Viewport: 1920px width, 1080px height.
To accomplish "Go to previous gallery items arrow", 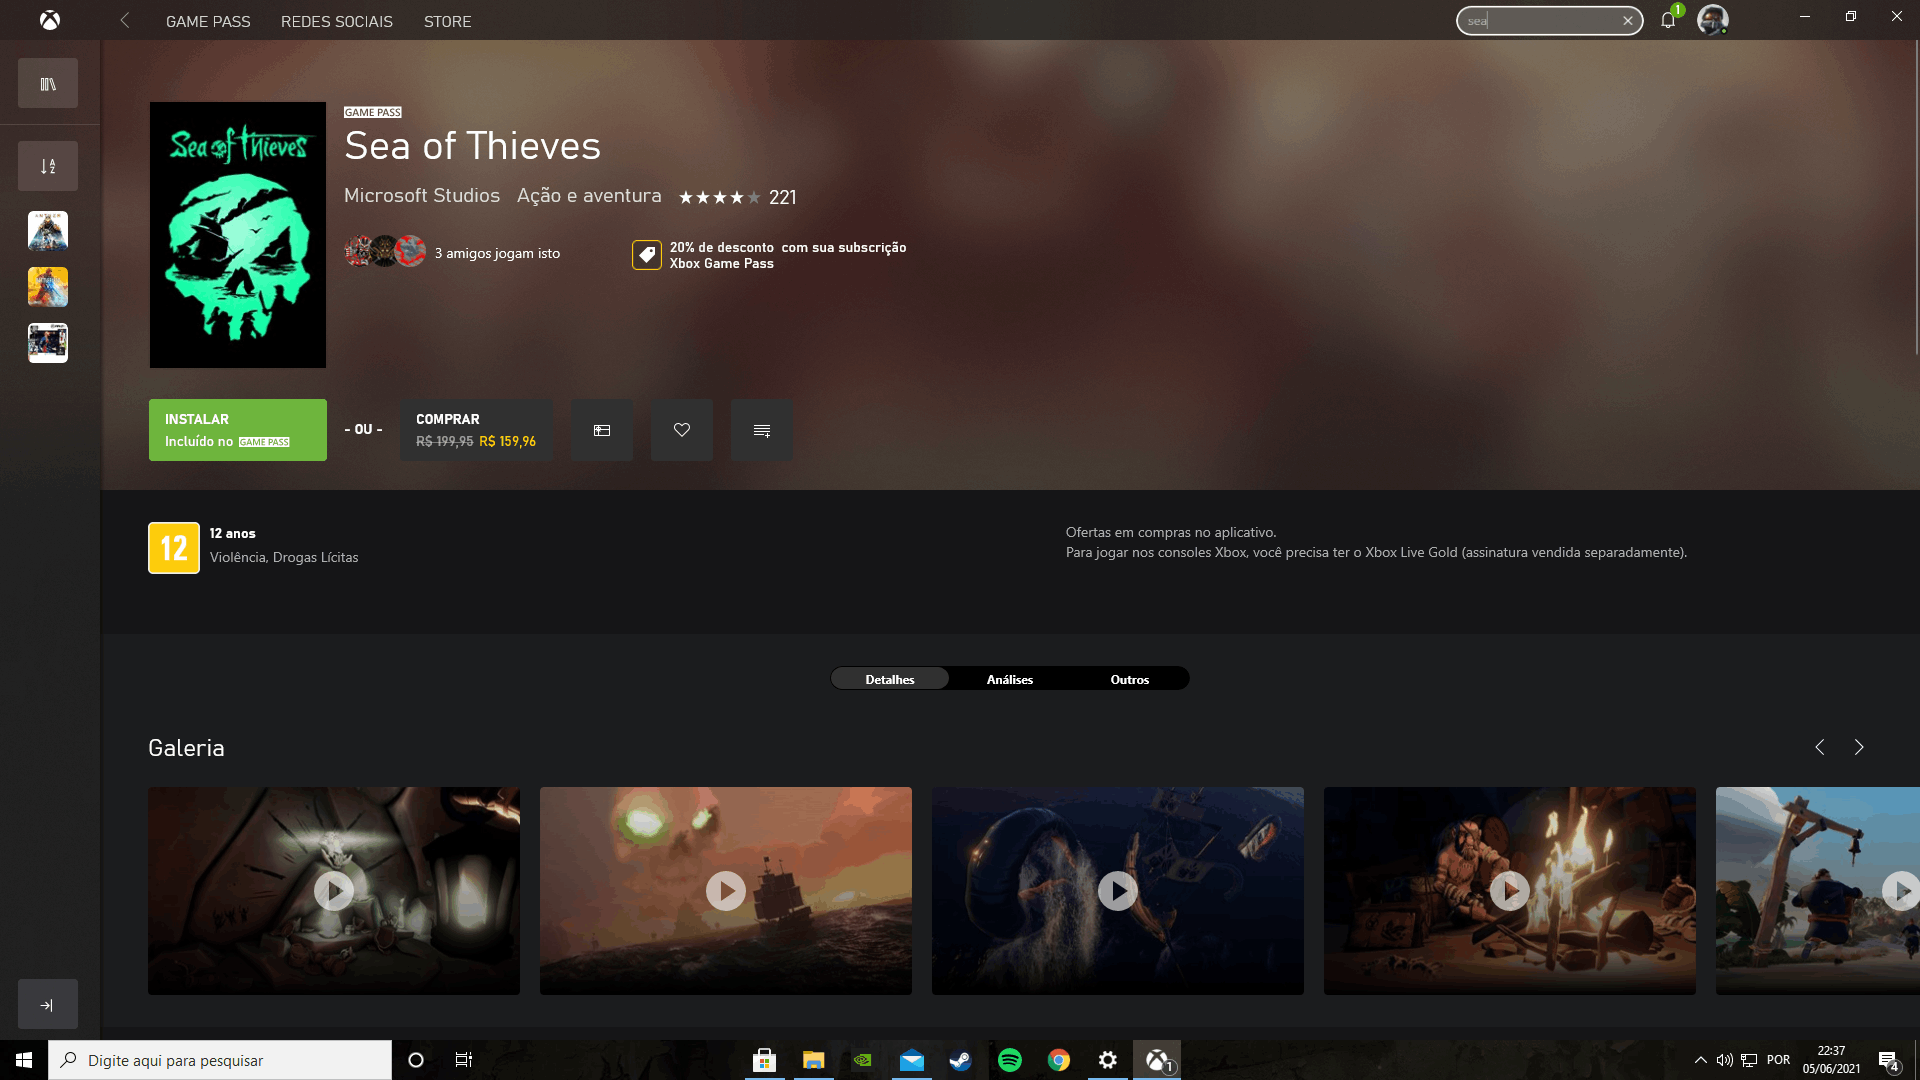I will (1820, 747).
